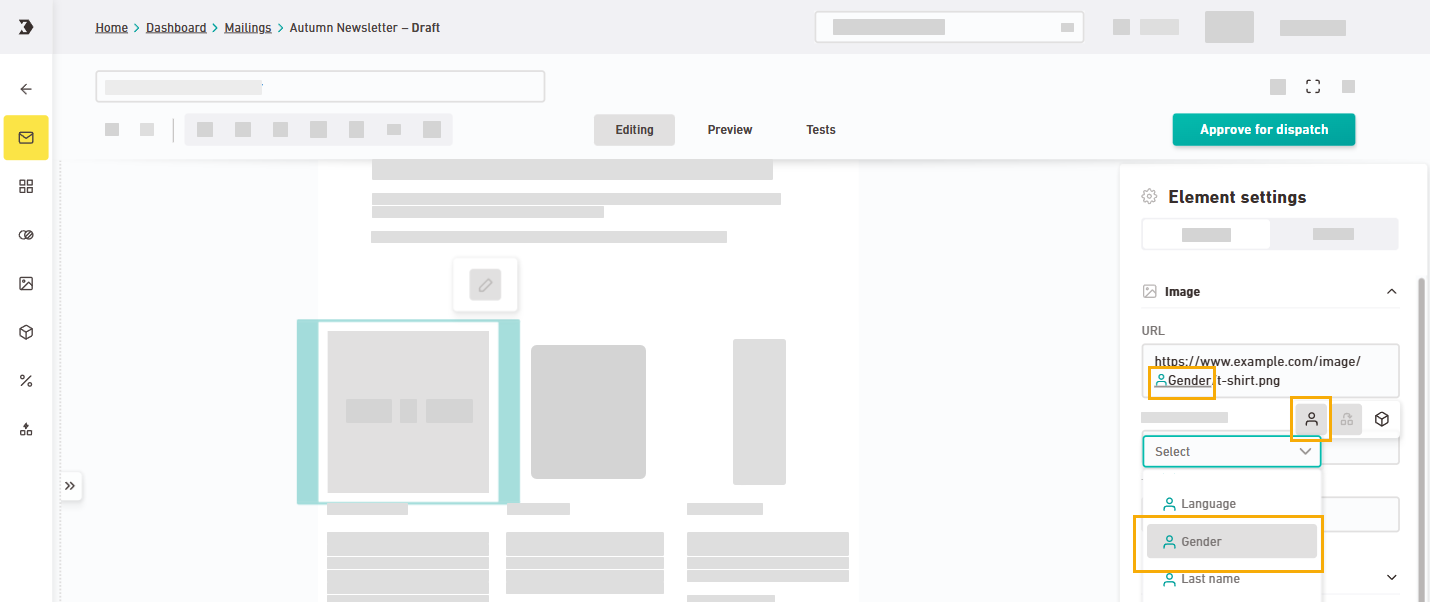Switch to the Preview tab
Image resolution: width=1430 pixels, height=602 pixels.
729,130
